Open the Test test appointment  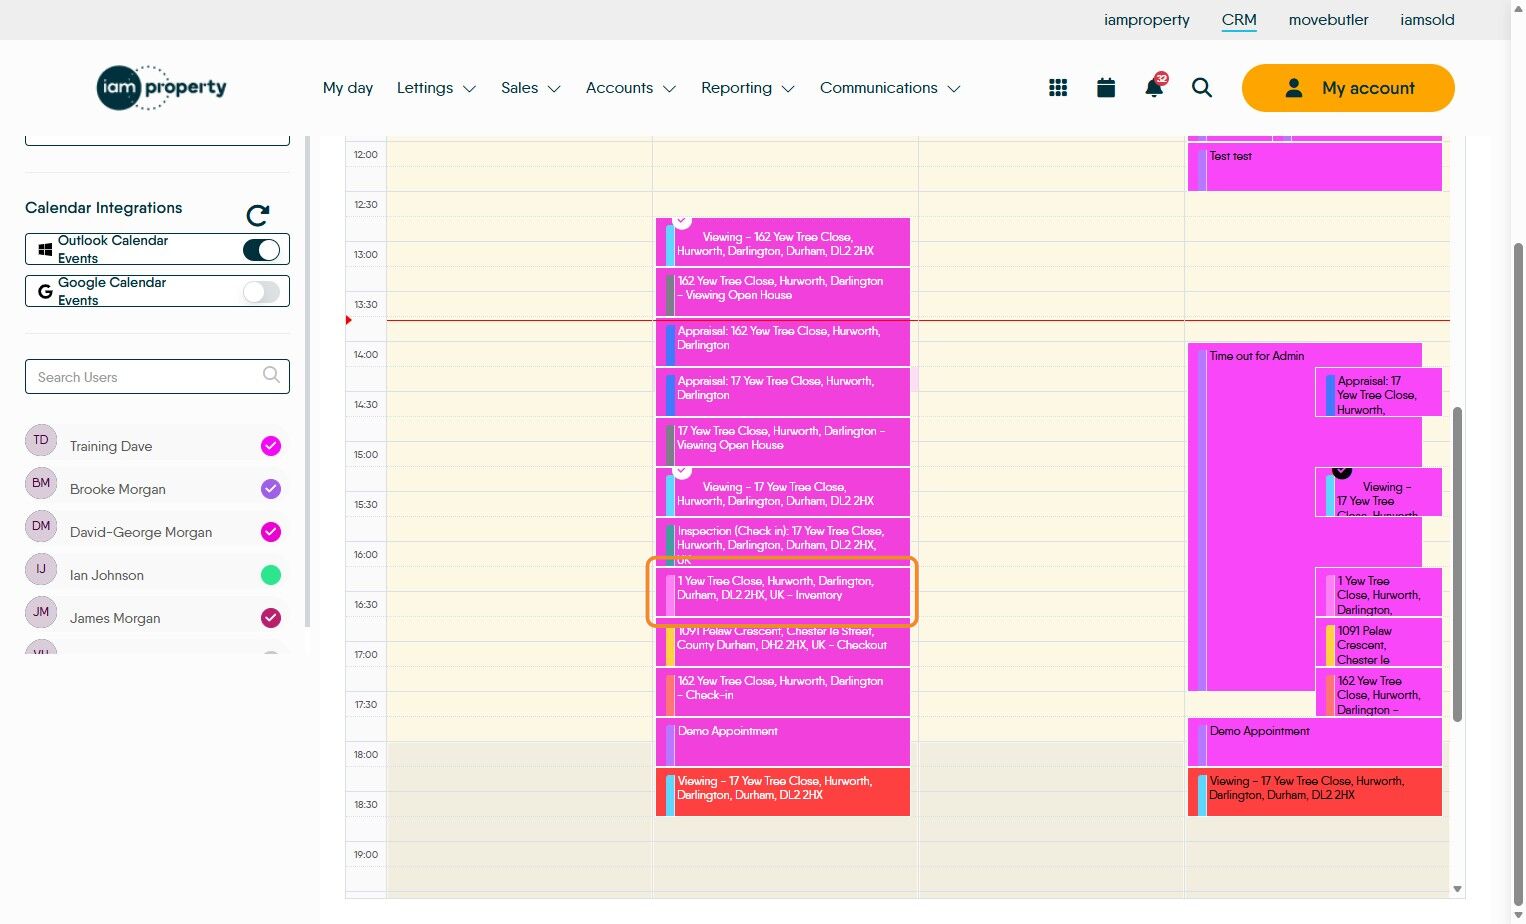pyautogui.click(x=1315, y=166)
